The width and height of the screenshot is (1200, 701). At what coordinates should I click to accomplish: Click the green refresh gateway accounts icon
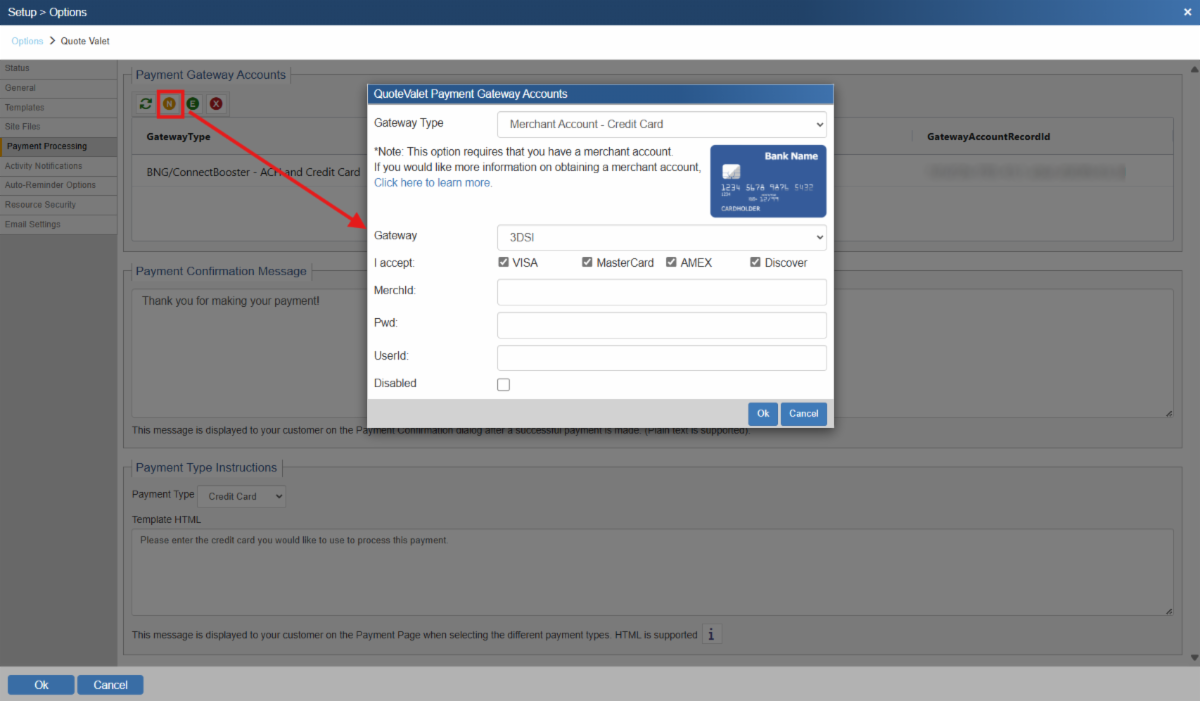(x=146, y=103)
